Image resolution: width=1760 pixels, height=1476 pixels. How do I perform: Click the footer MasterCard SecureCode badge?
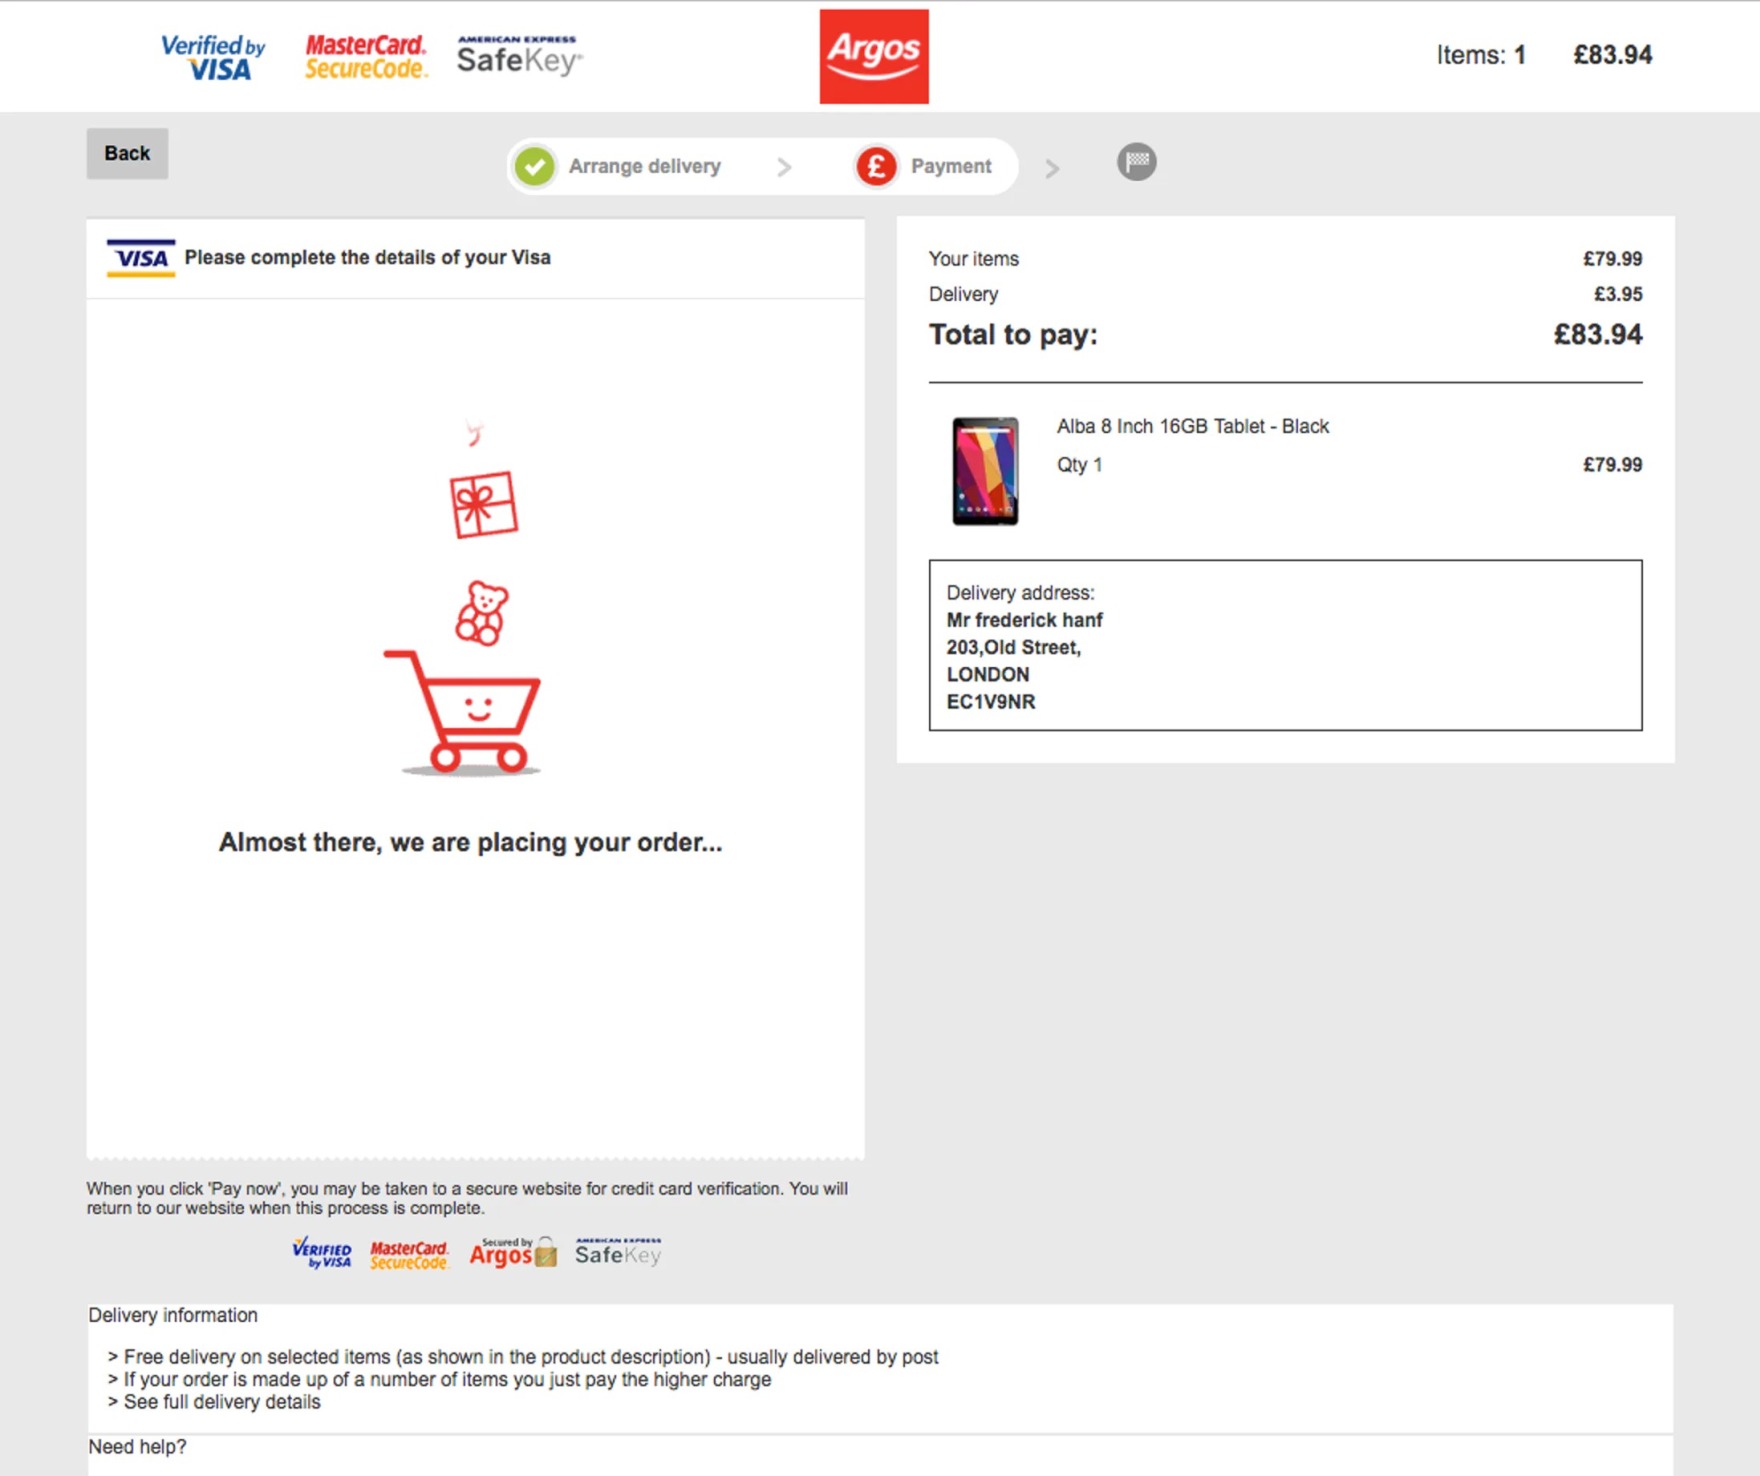point(409,1254)
